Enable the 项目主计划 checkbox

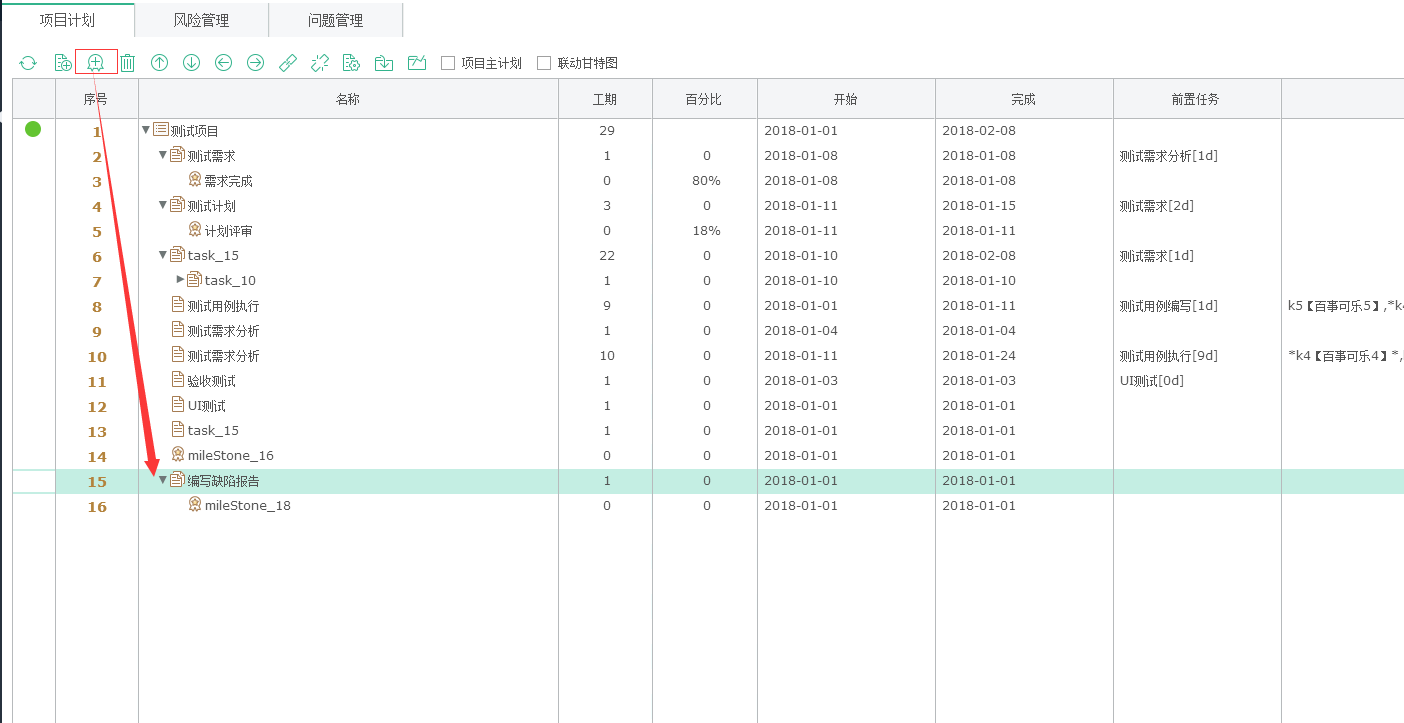point(448,63)
